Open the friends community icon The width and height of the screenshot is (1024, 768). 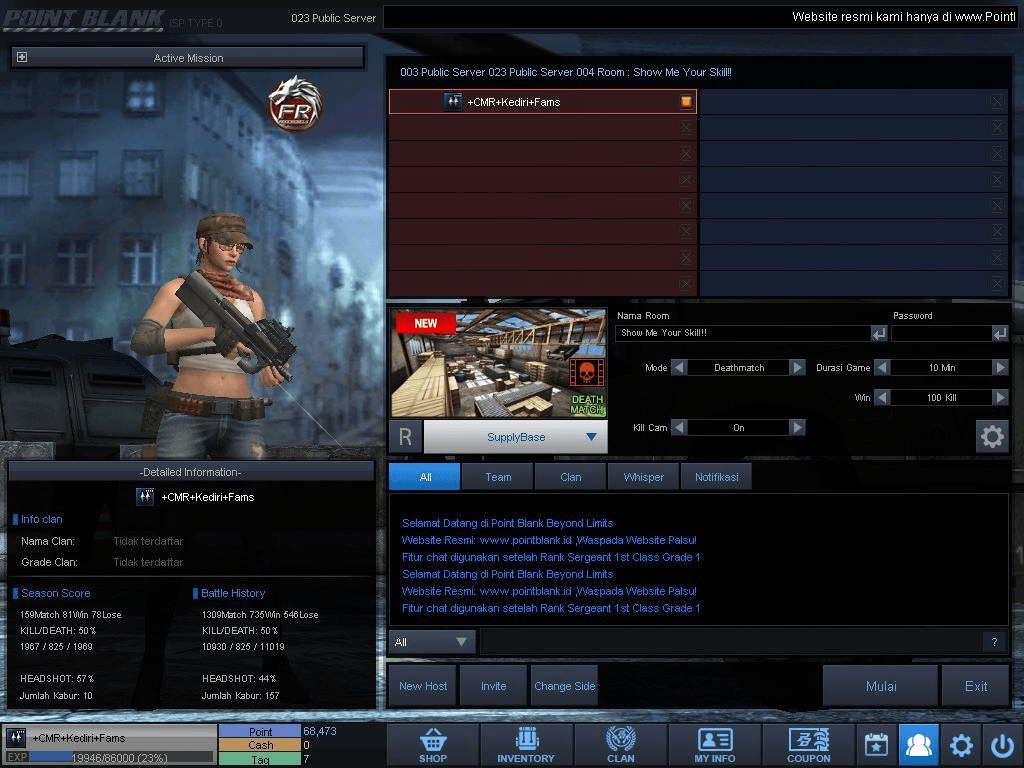[919, 744]
